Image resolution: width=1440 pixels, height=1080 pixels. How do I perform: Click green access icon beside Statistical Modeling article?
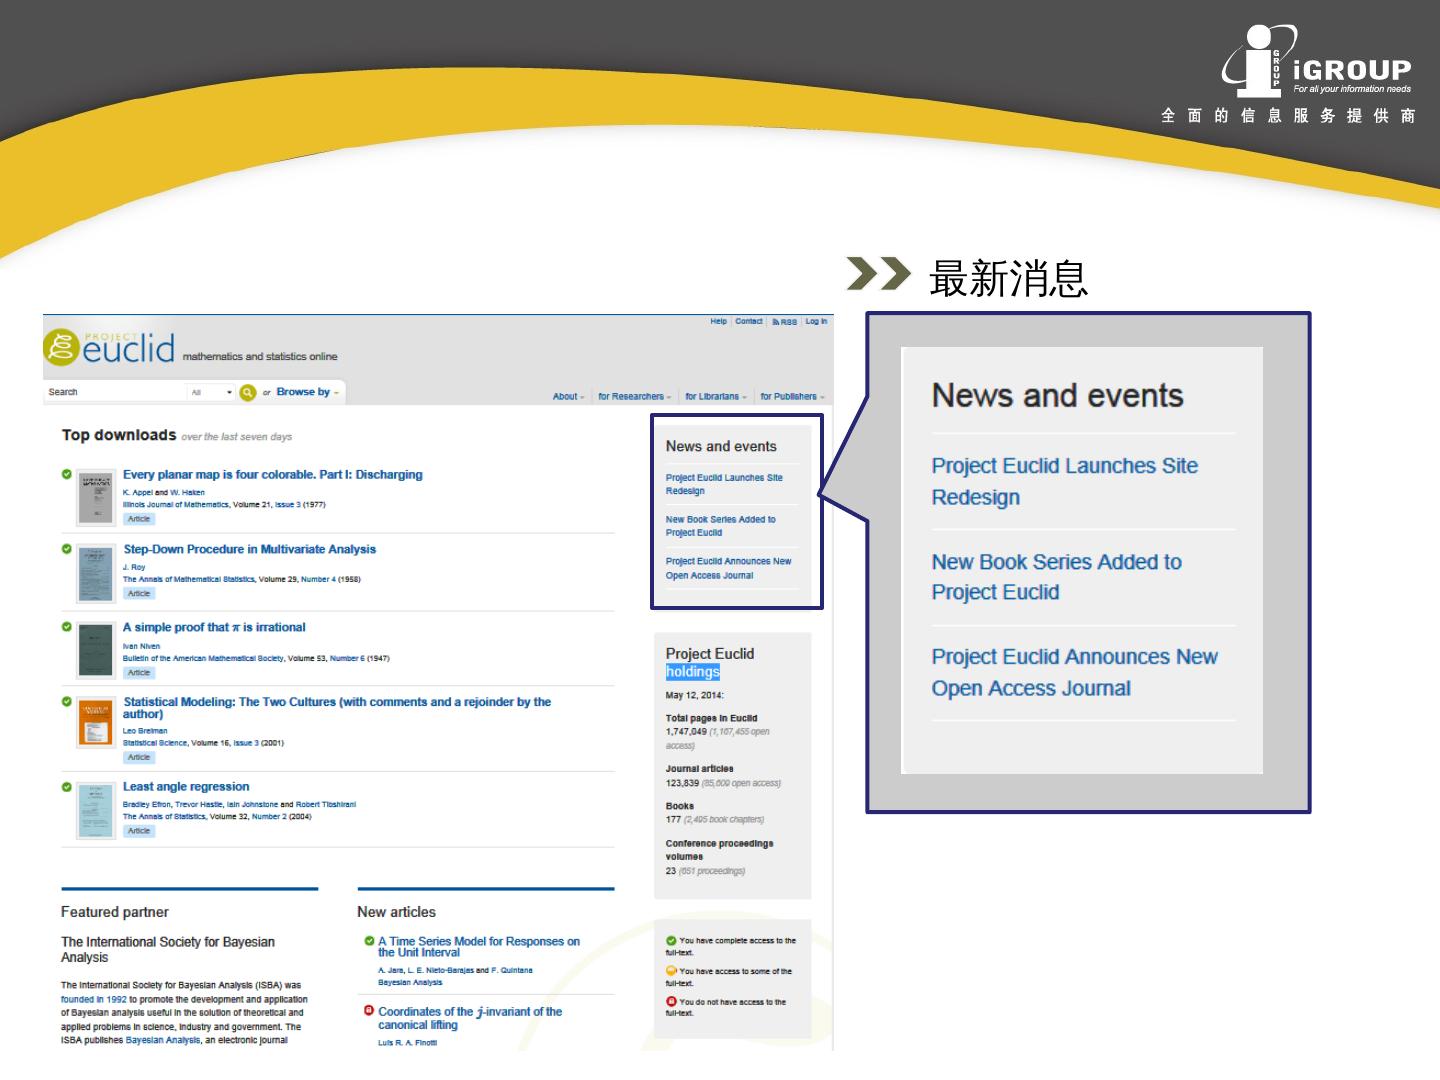(67, 702)
